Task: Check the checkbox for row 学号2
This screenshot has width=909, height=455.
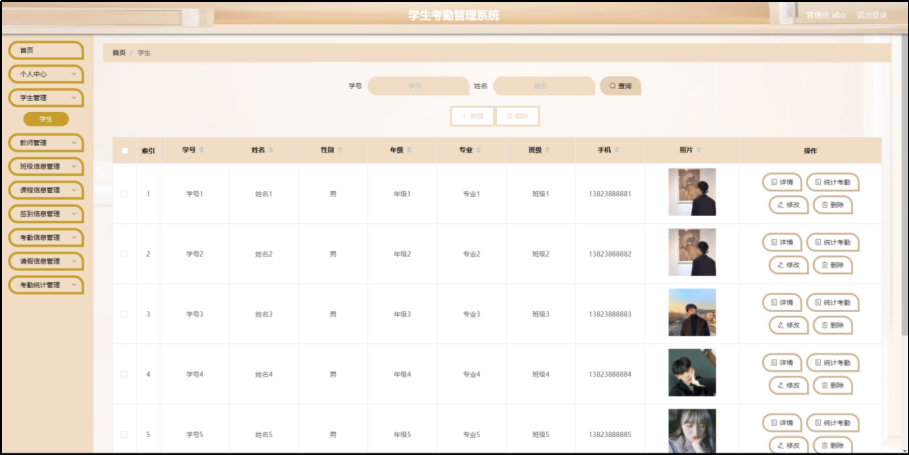Action: tap(123, 254)
